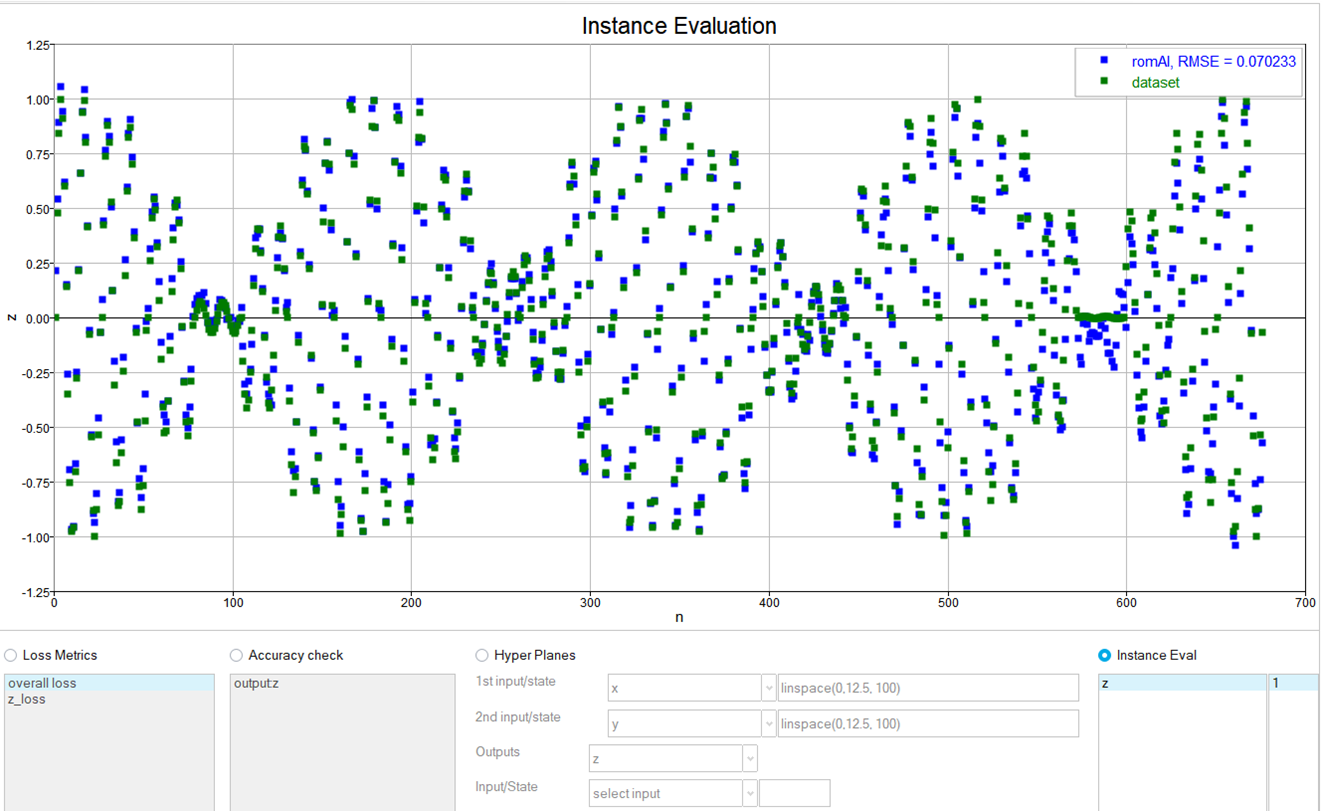Select the Loss Metrics radio button
The width and height of the screenshot is (1323, 811).
click(x=11, y=655)
